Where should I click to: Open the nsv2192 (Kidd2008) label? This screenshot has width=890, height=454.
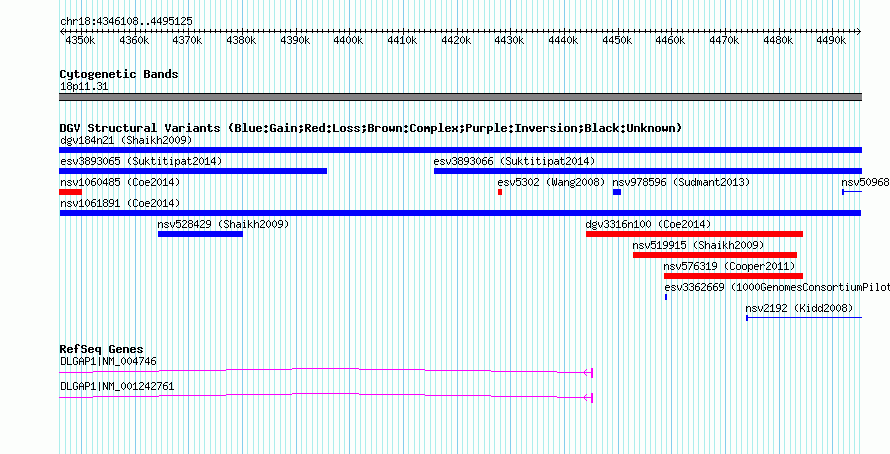pos(799,308)
